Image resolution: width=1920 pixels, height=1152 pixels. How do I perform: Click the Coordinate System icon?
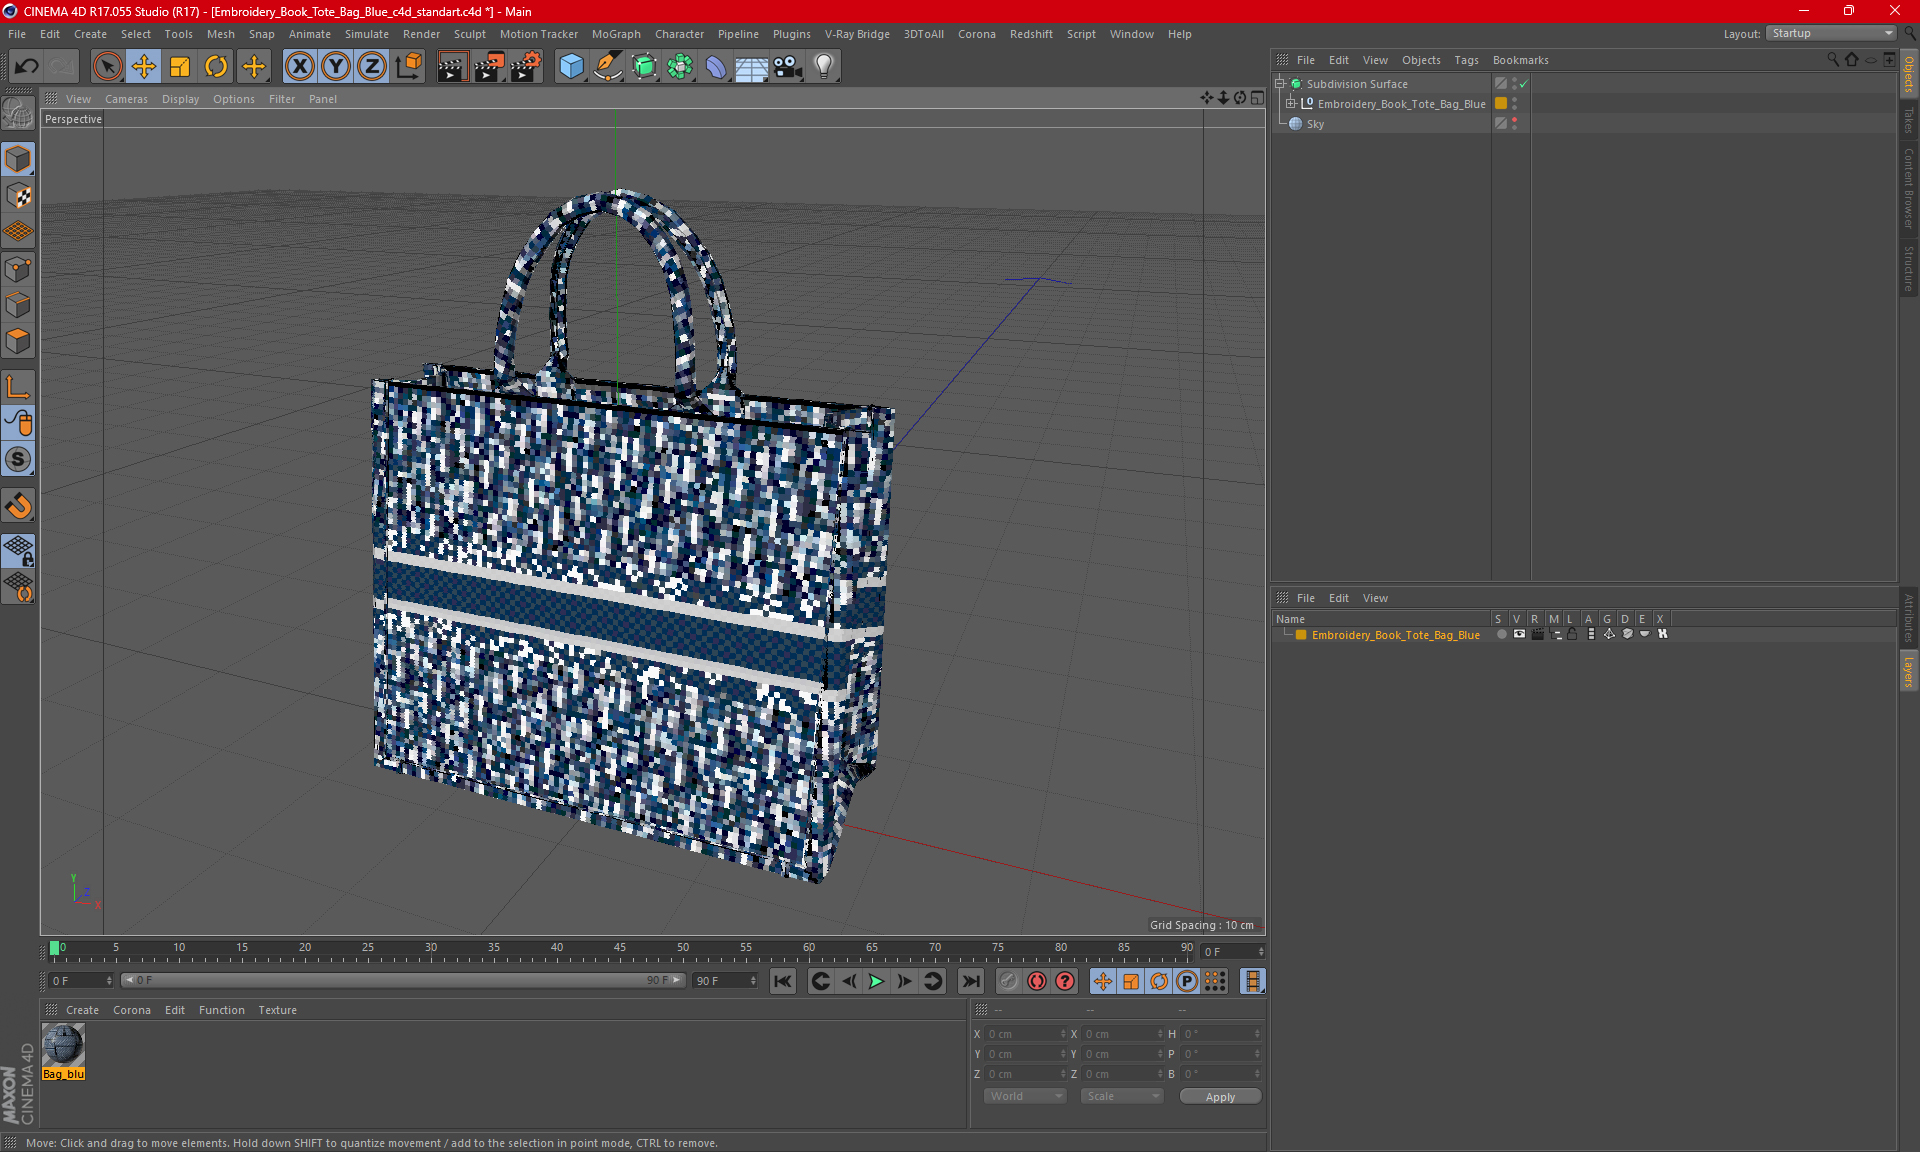click(x=409, y=67)
